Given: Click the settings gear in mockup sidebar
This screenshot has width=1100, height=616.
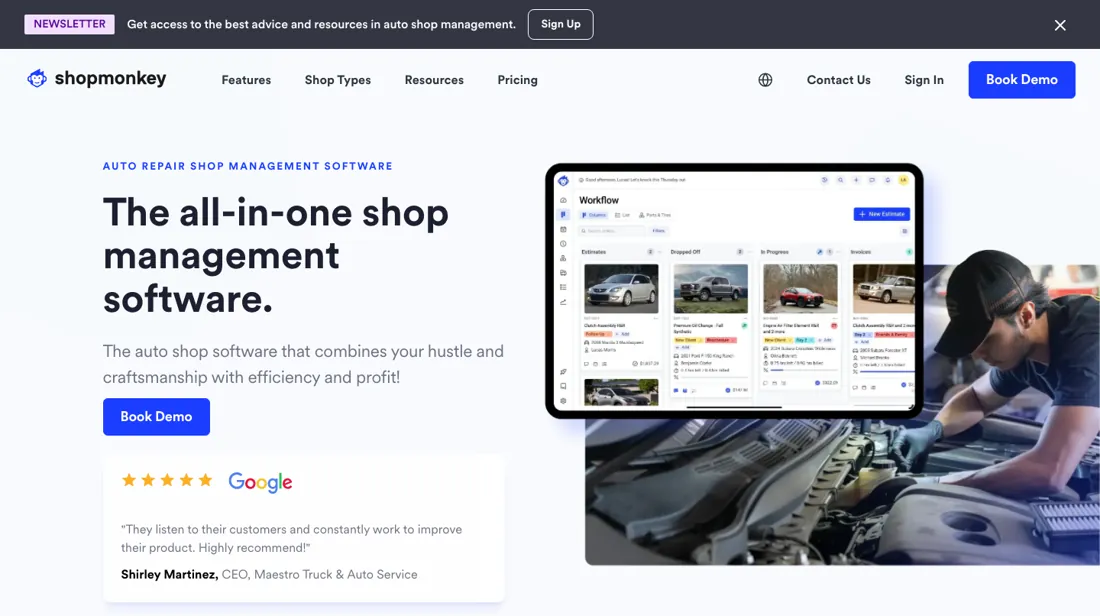Looking at the screenshot, I should [563, 401].
